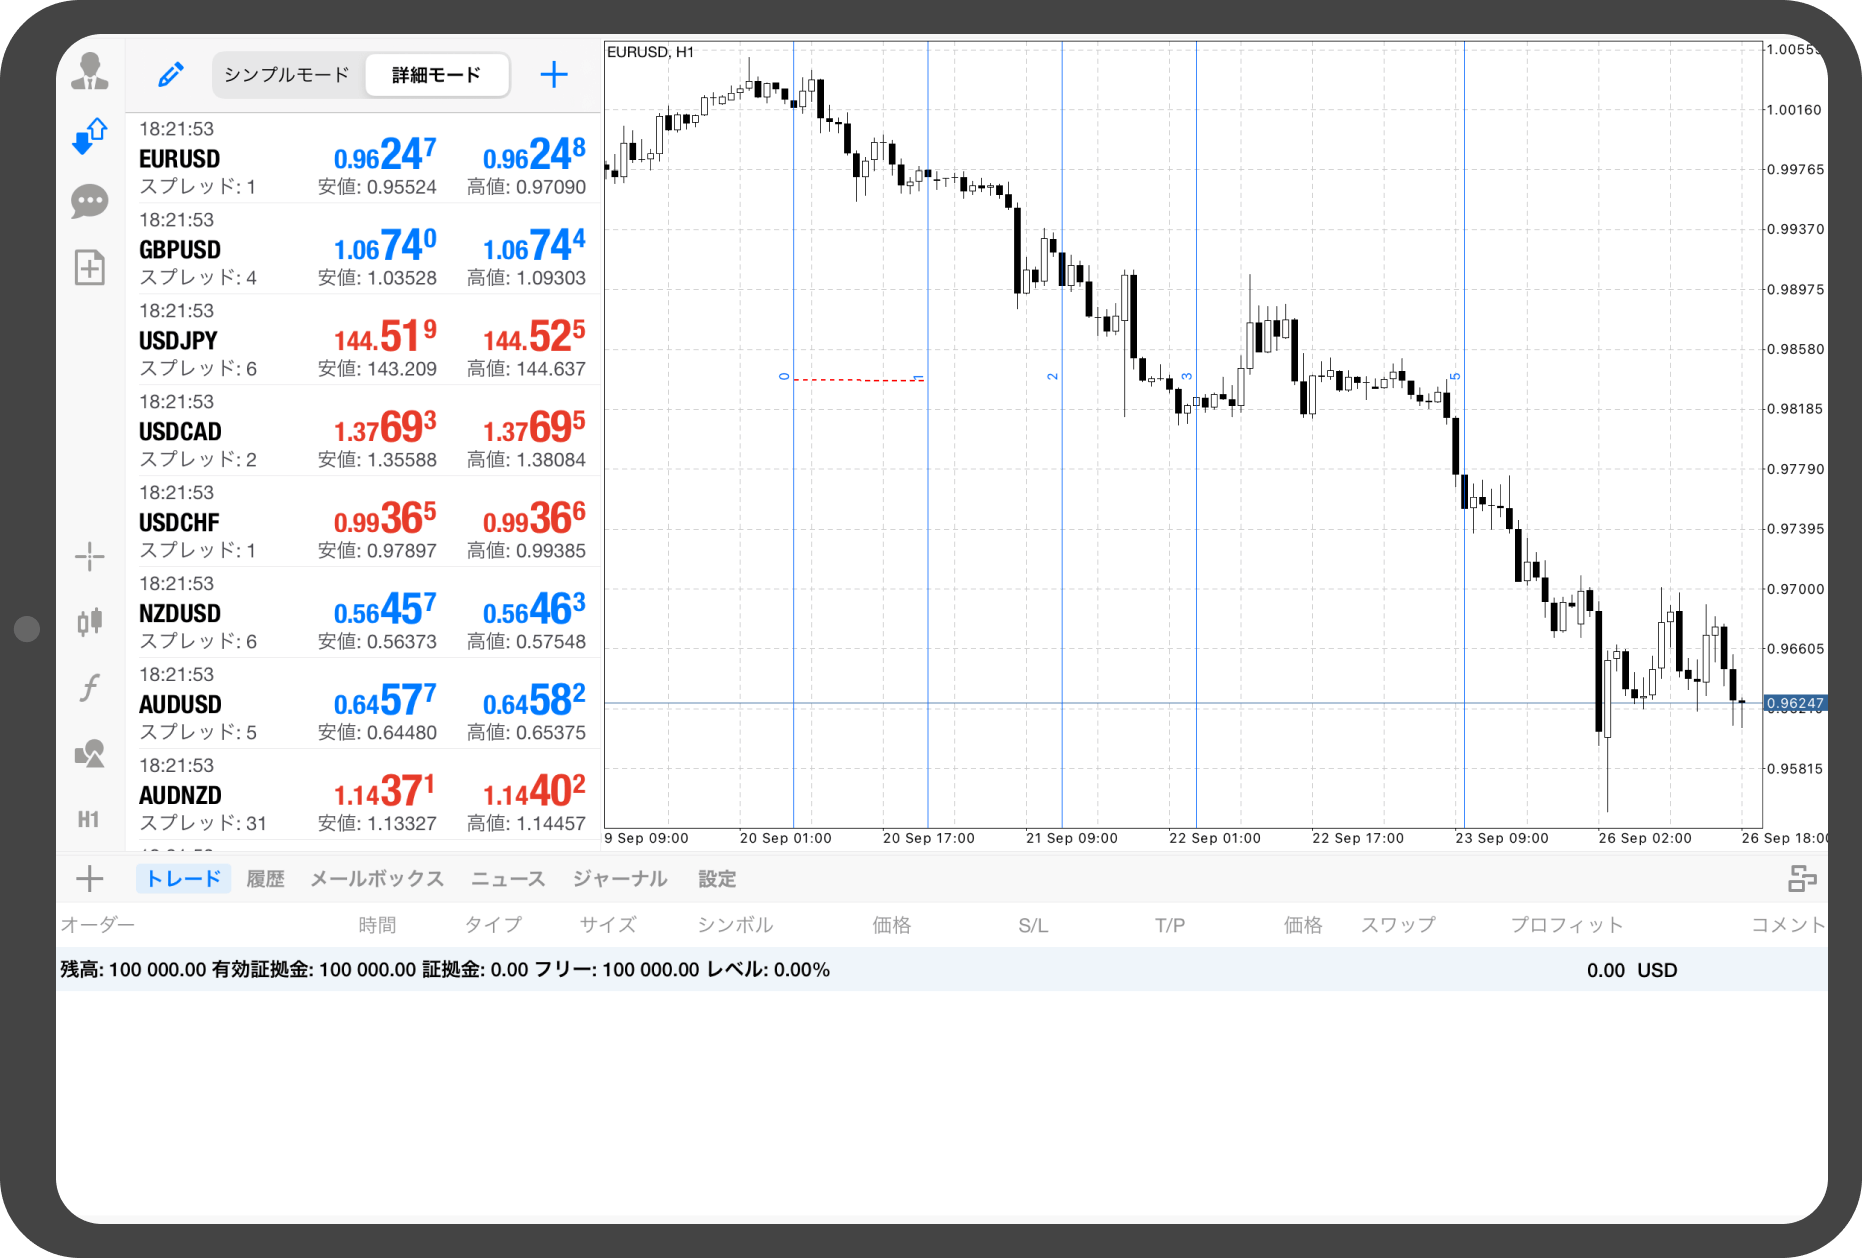Open the chat messages icon
The width and height of the screenshot is (1862, 1258).
point(90,201)
